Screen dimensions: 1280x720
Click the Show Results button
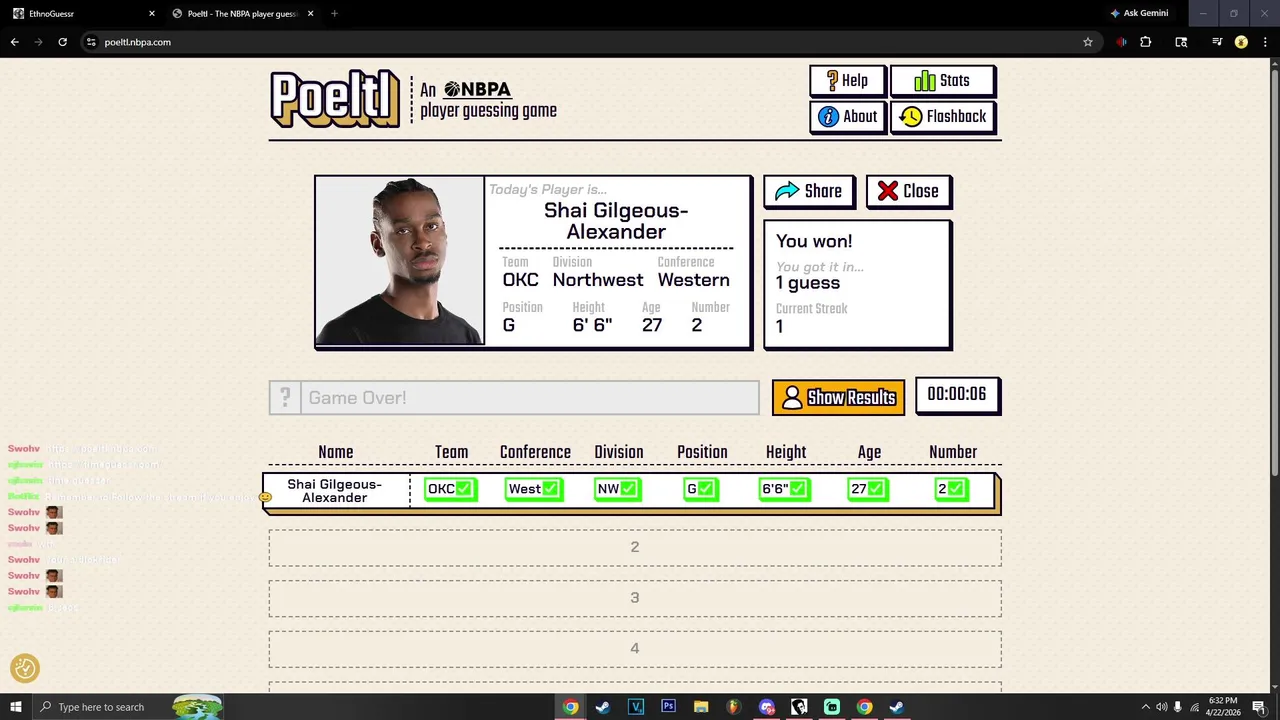click(838, 397)
